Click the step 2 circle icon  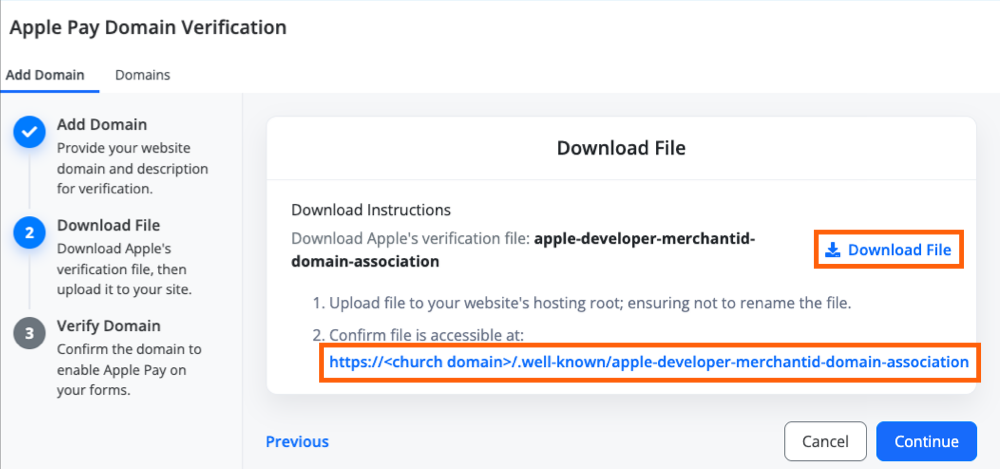[29, 234]
